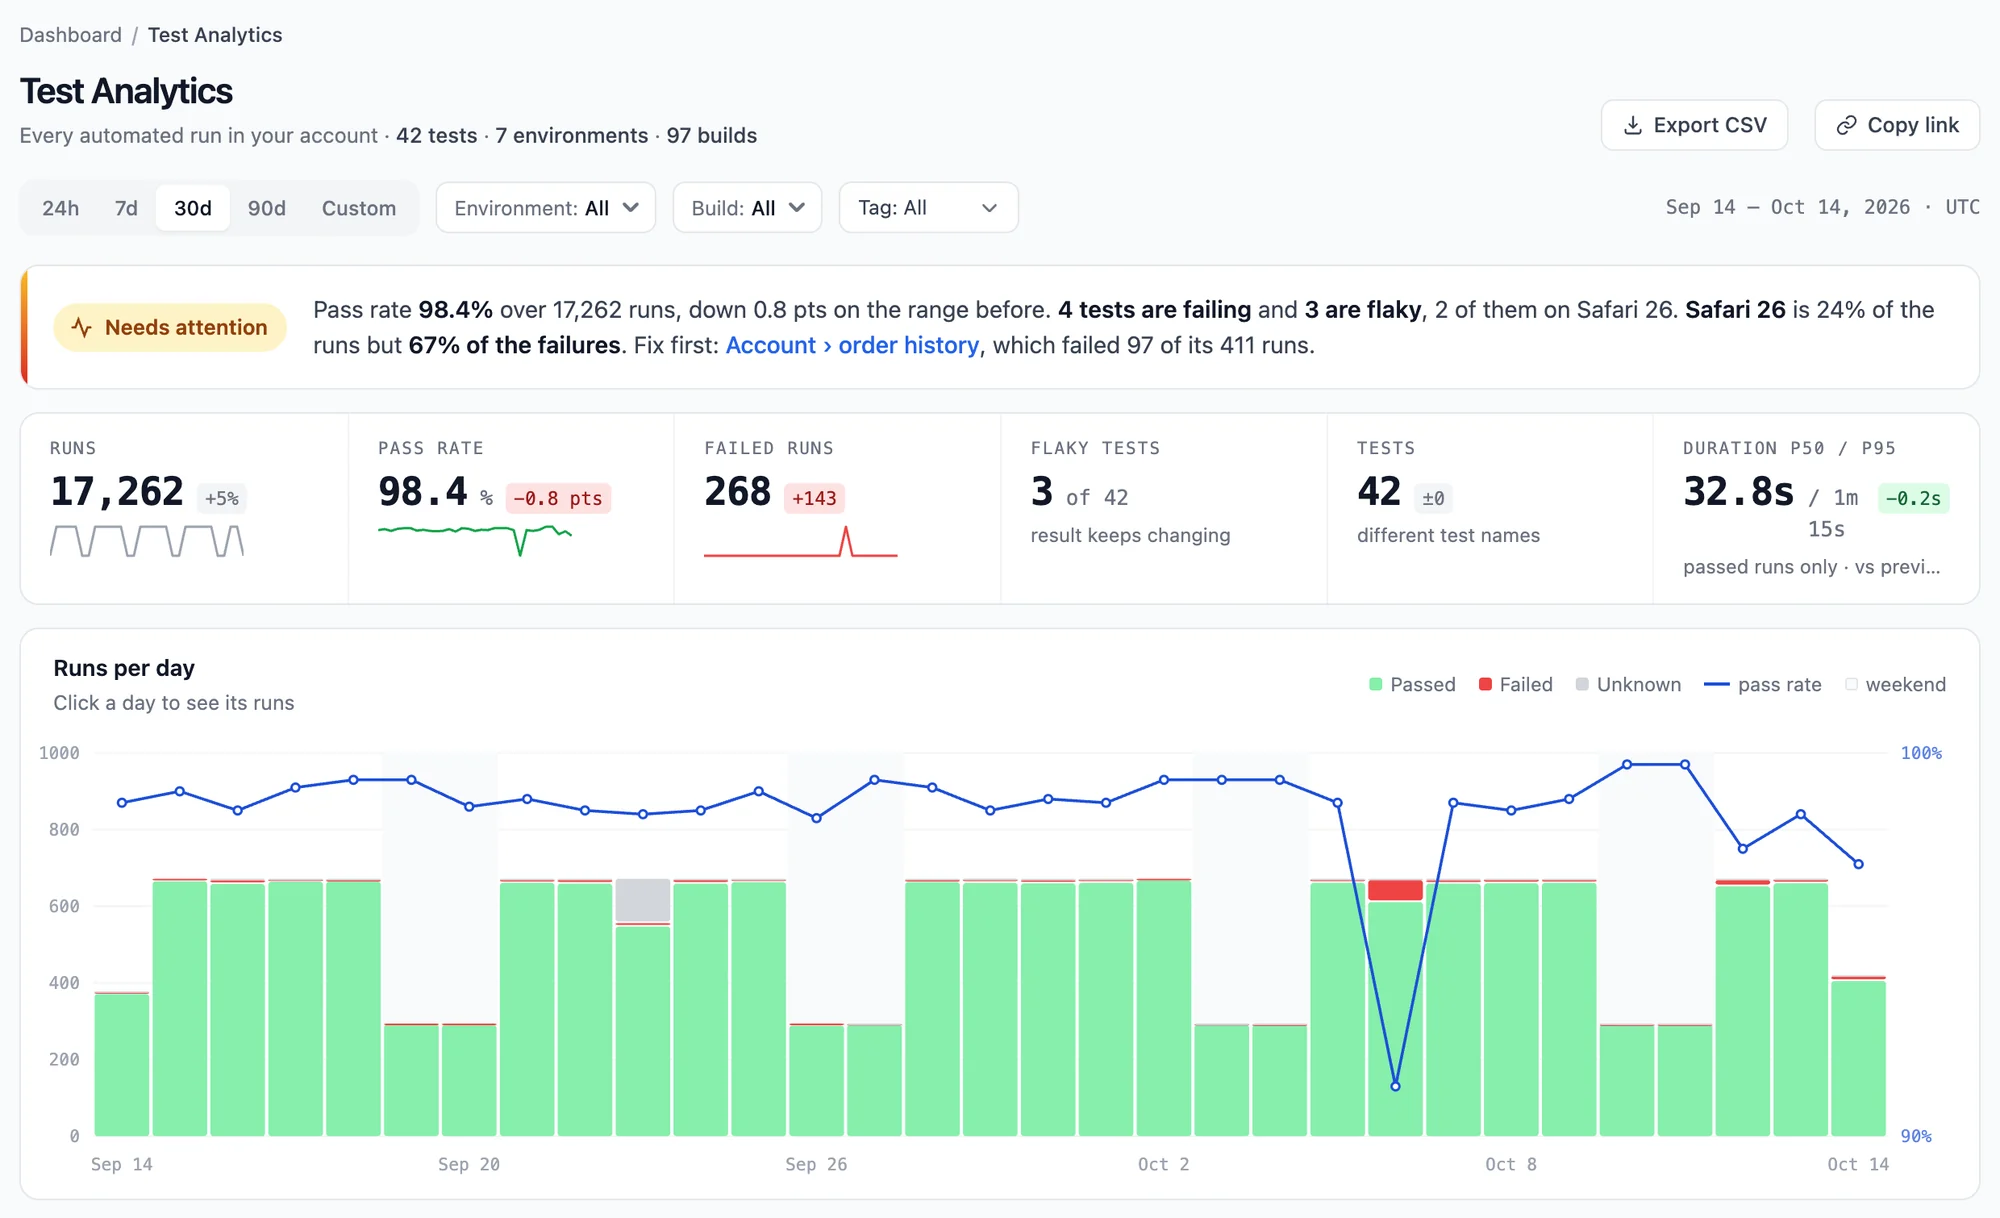Click the red Failed legend swatch
2000x1218 pixels.
[1485, 684]
